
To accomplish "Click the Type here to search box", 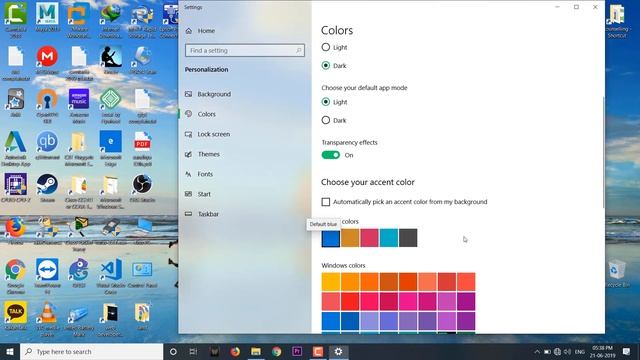I will [91, 351].
